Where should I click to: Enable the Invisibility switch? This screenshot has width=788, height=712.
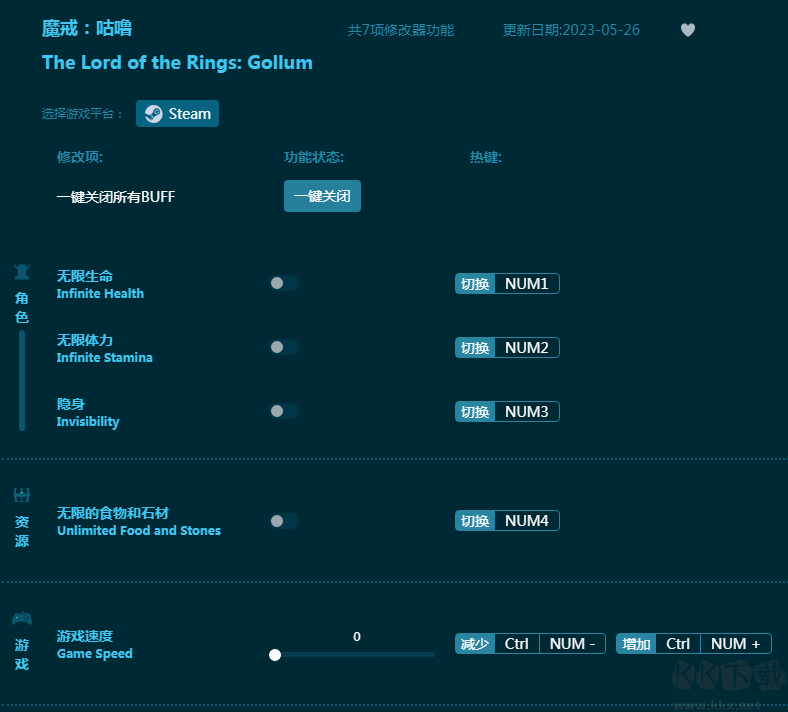(x=284, y=412)
